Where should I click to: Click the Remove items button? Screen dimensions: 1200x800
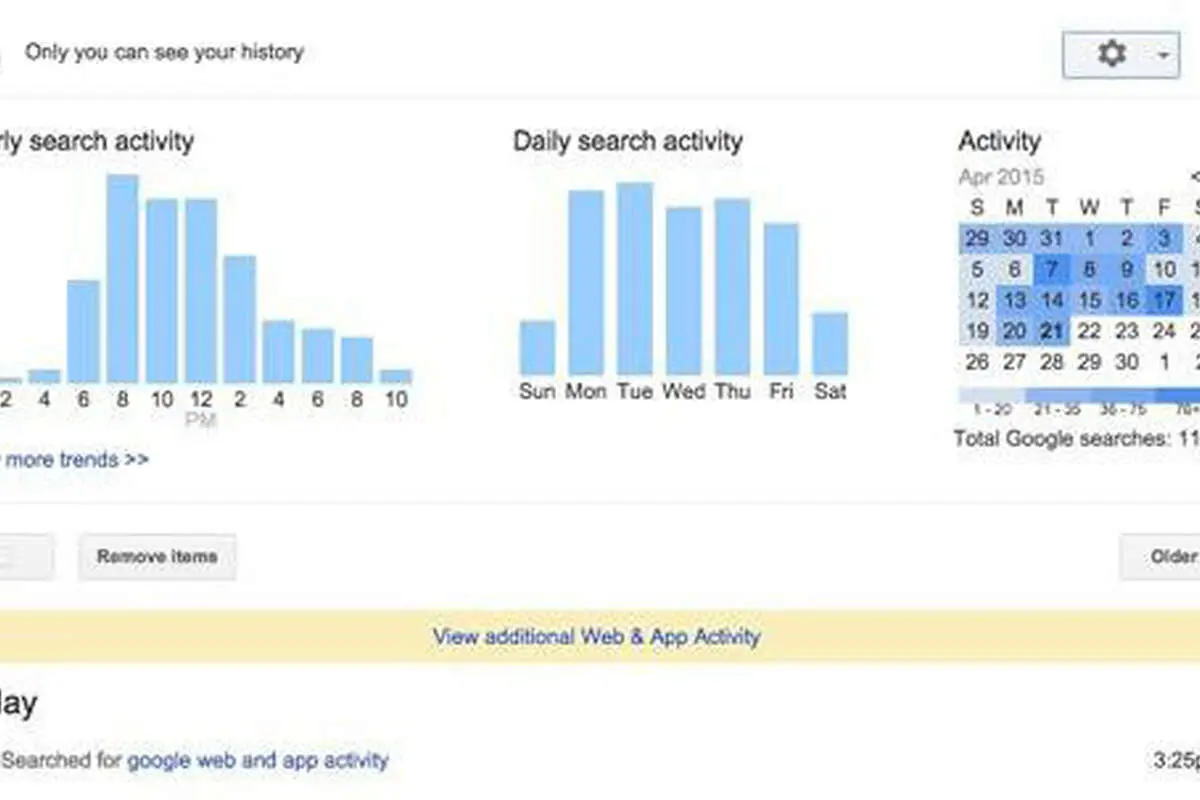click(157, 557)
